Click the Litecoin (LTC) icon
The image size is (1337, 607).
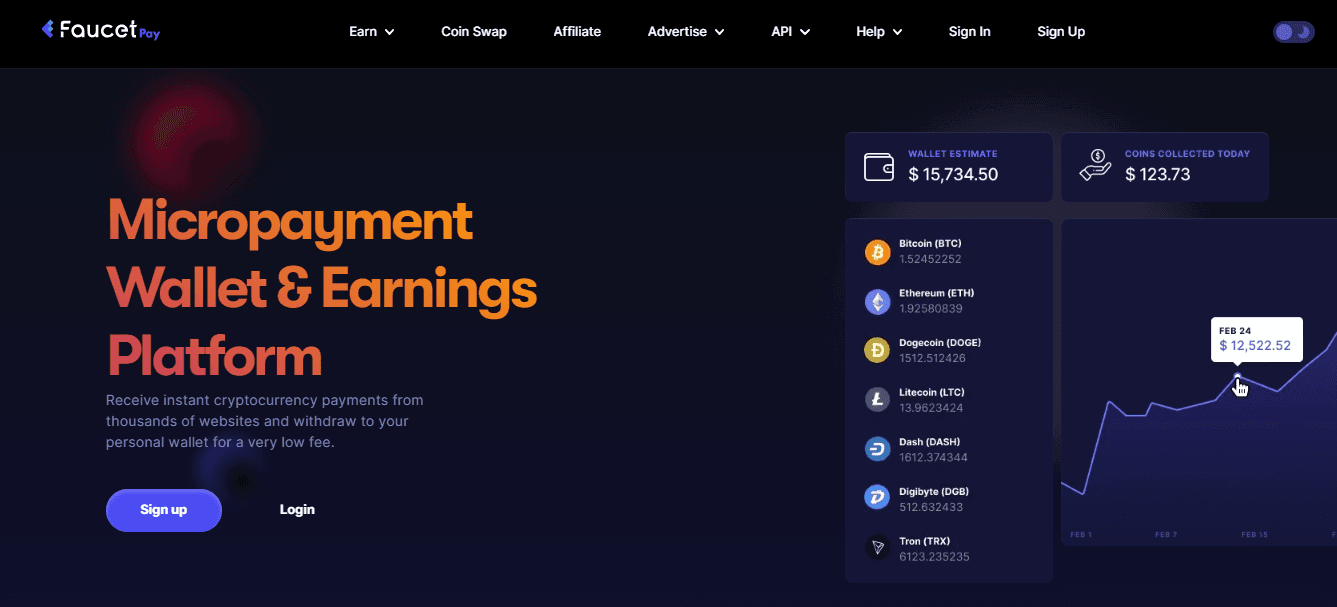pyautogui.click(x=877, y=400)
